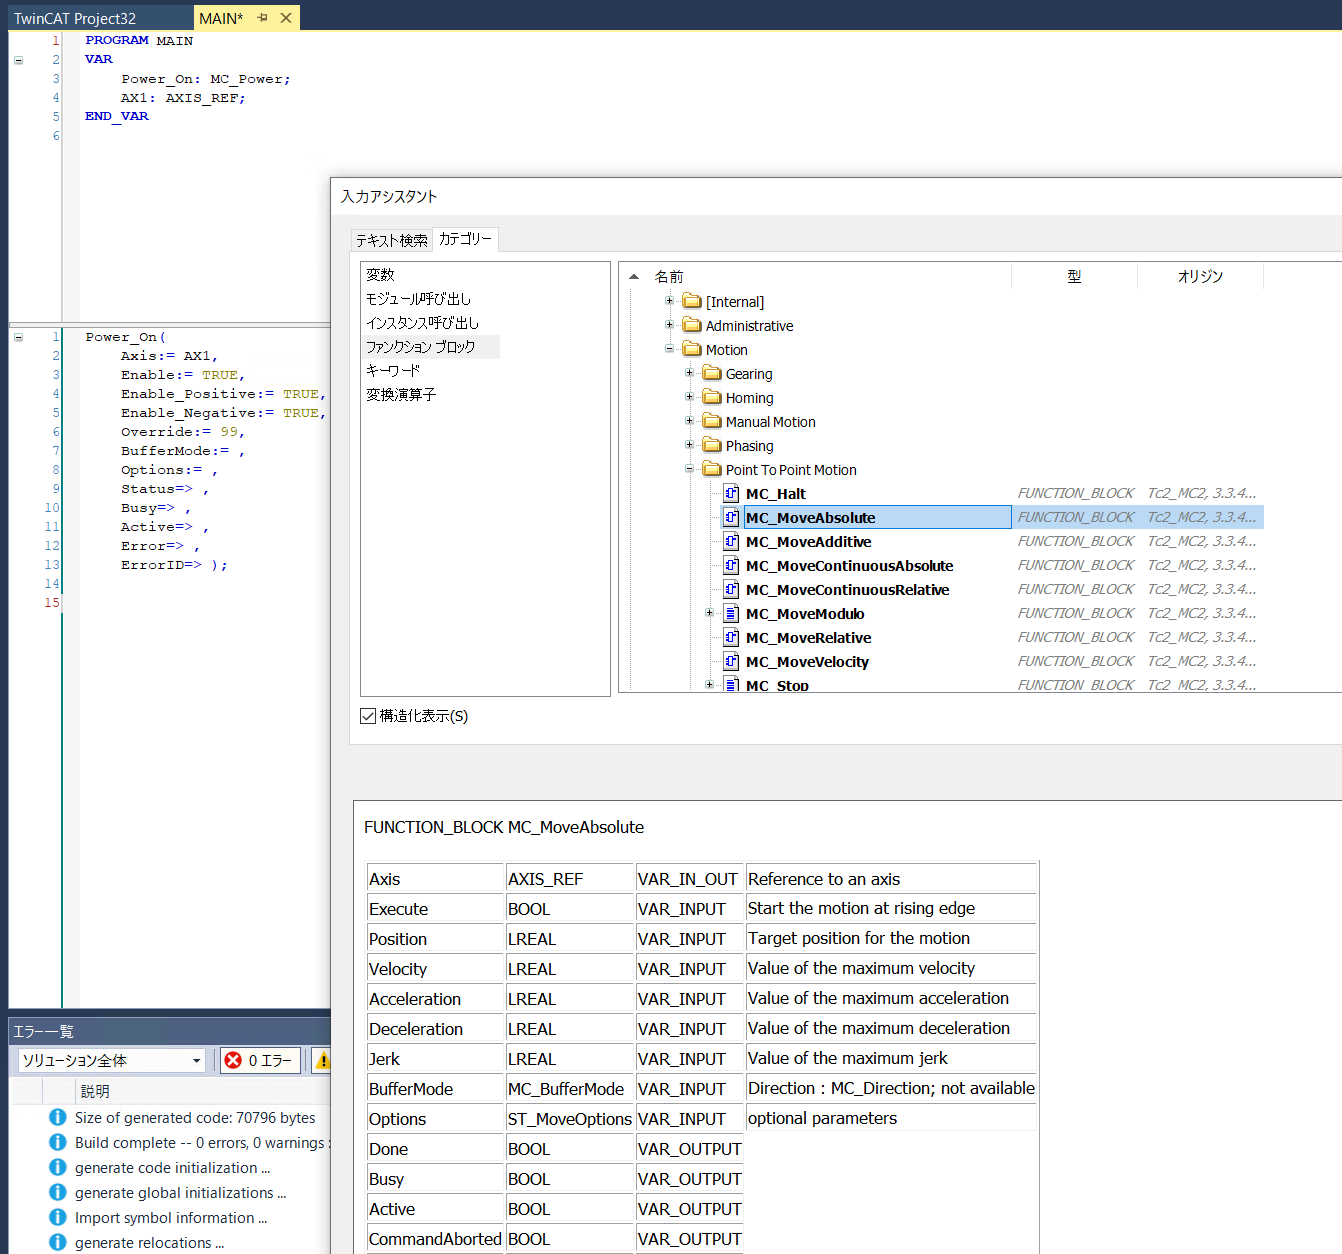Click the Administrative folder icon
The image size is (1342, 1254).
(692, 325)
